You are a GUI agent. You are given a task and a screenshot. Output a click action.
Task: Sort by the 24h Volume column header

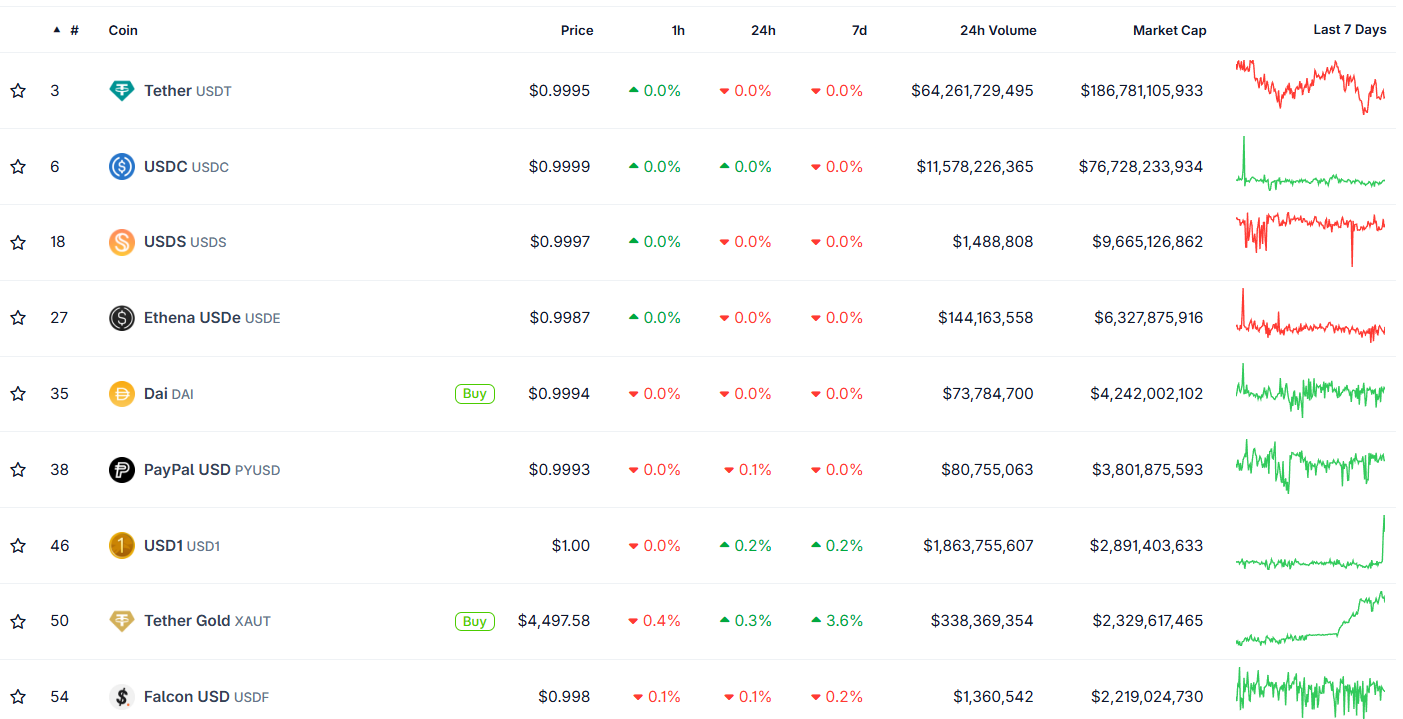[997, 30]
